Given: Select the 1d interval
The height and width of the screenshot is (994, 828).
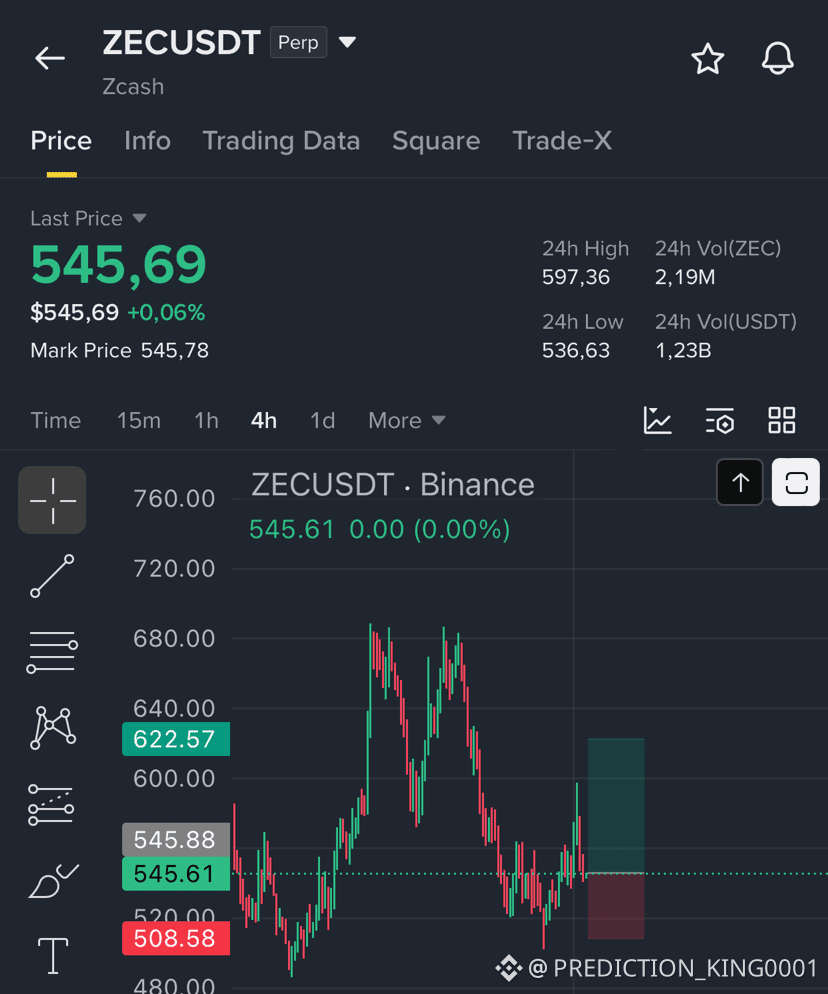Looking at the screenshot, I should (322, 420).
